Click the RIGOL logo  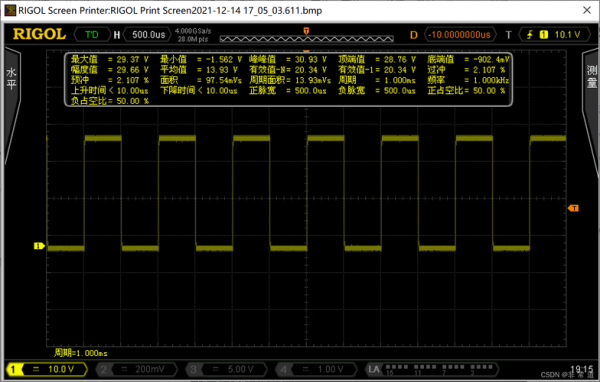[39, 34]
